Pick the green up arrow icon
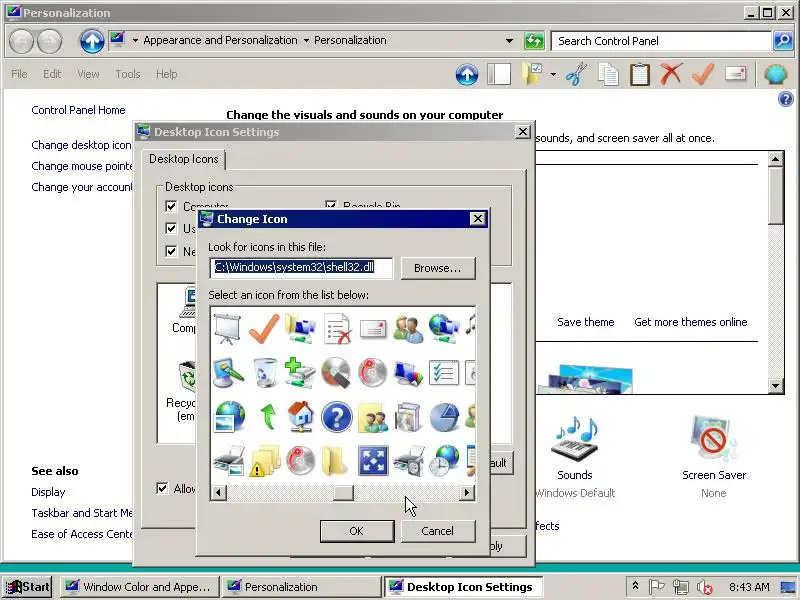Viewport: 800px width, 600px height. 267,417
